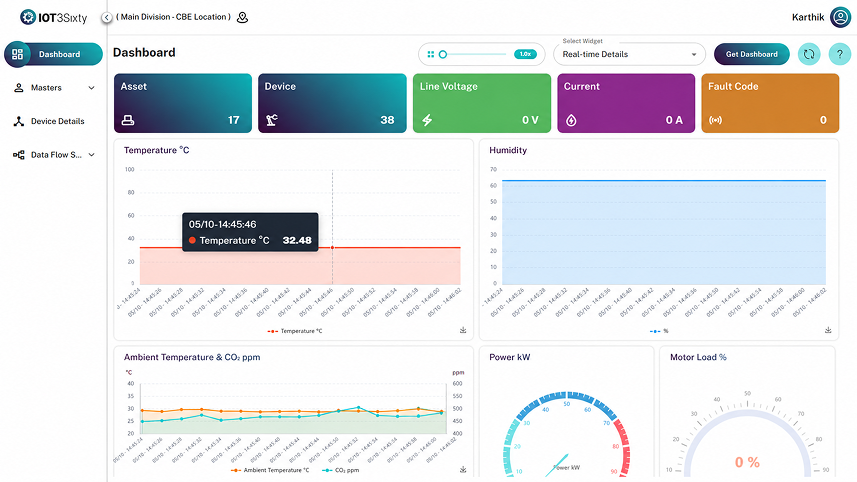Screen dimensions: 857x482
Task: Download the Ambient Temperature & CO2 chart
Action: 463,469
